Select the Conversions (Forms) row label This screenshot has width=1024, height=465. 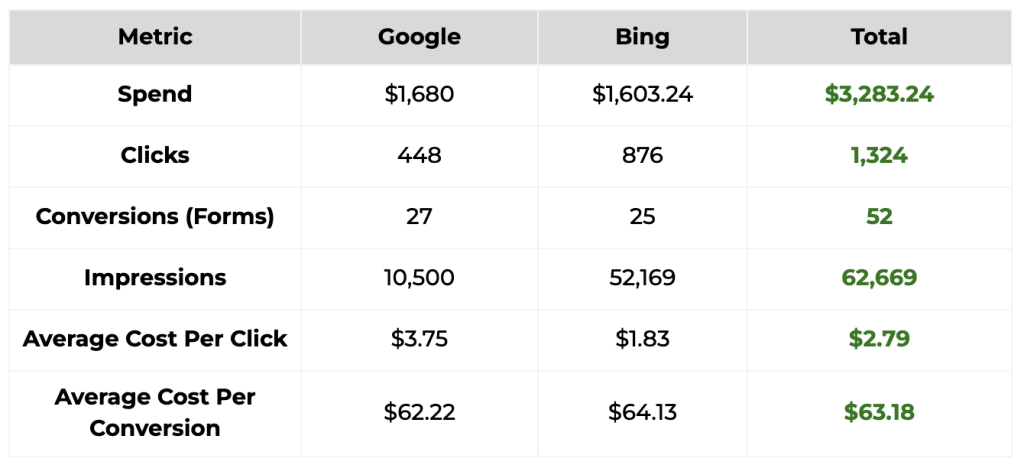pyautogui.click(x=155, y=216)
